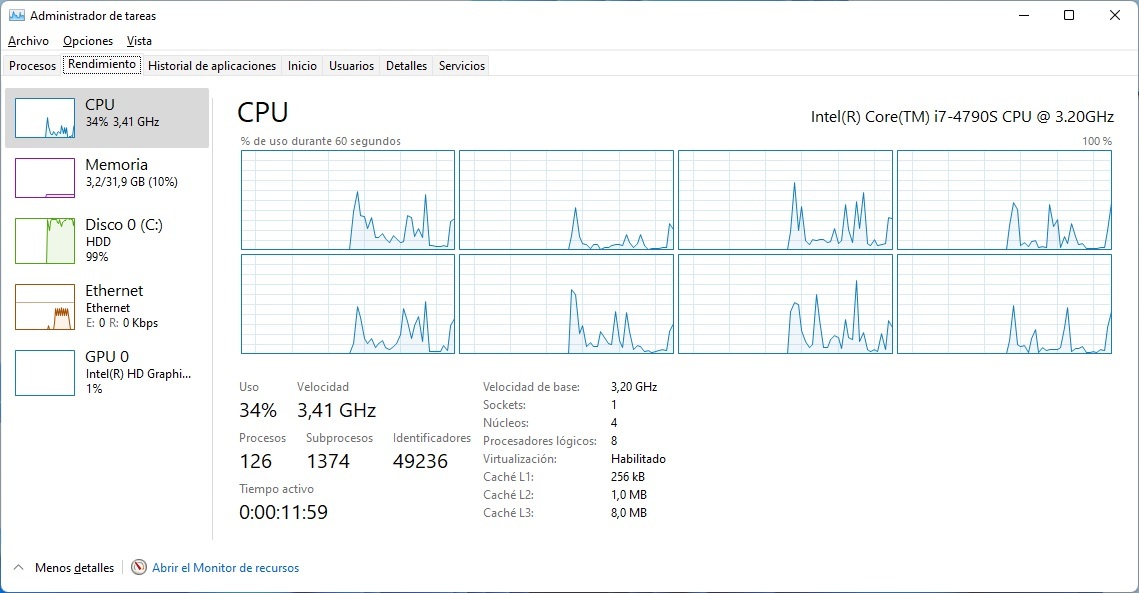The width and height of the screenshot is (1139, 593).
Task: Select the GPU 0 graph thumbnail
Action: tap(45, 373)
